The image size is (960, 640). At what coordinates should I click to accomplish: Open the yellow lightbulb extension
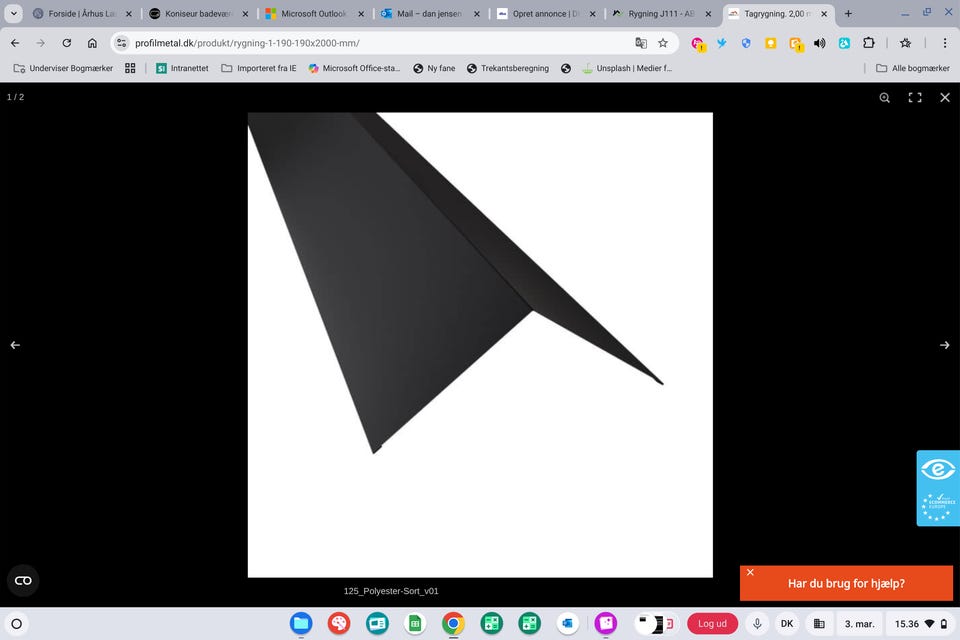(770, 43)
